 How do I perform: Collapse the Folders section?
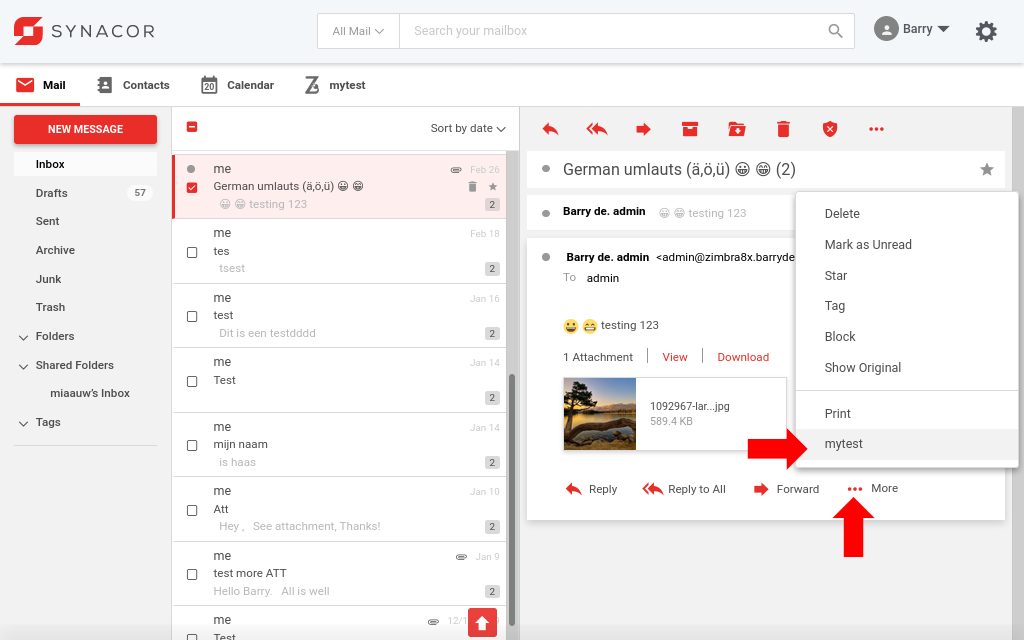24,337
